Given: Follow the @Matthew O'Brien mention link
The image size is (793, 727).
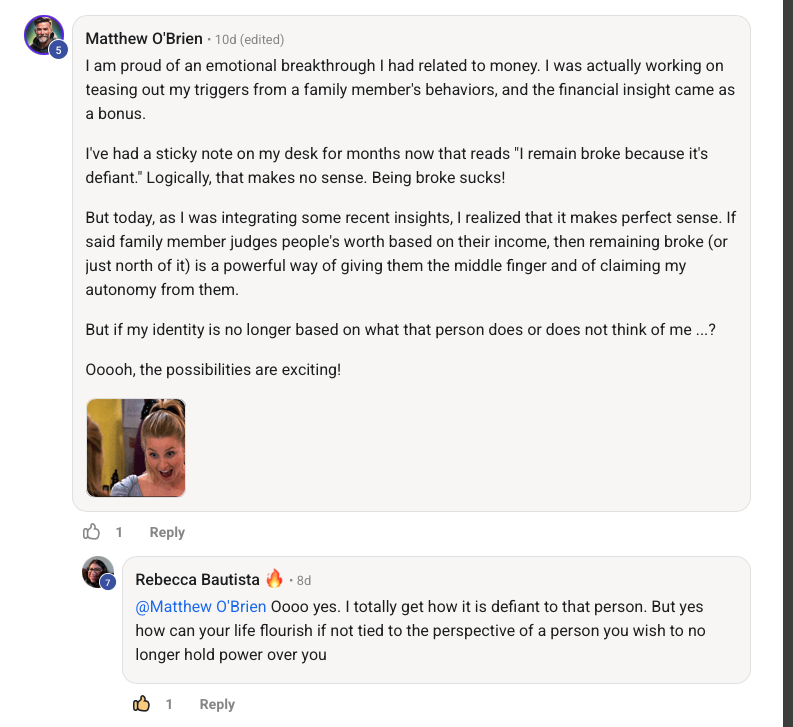Looking at the screenshot, I should 200,606.
